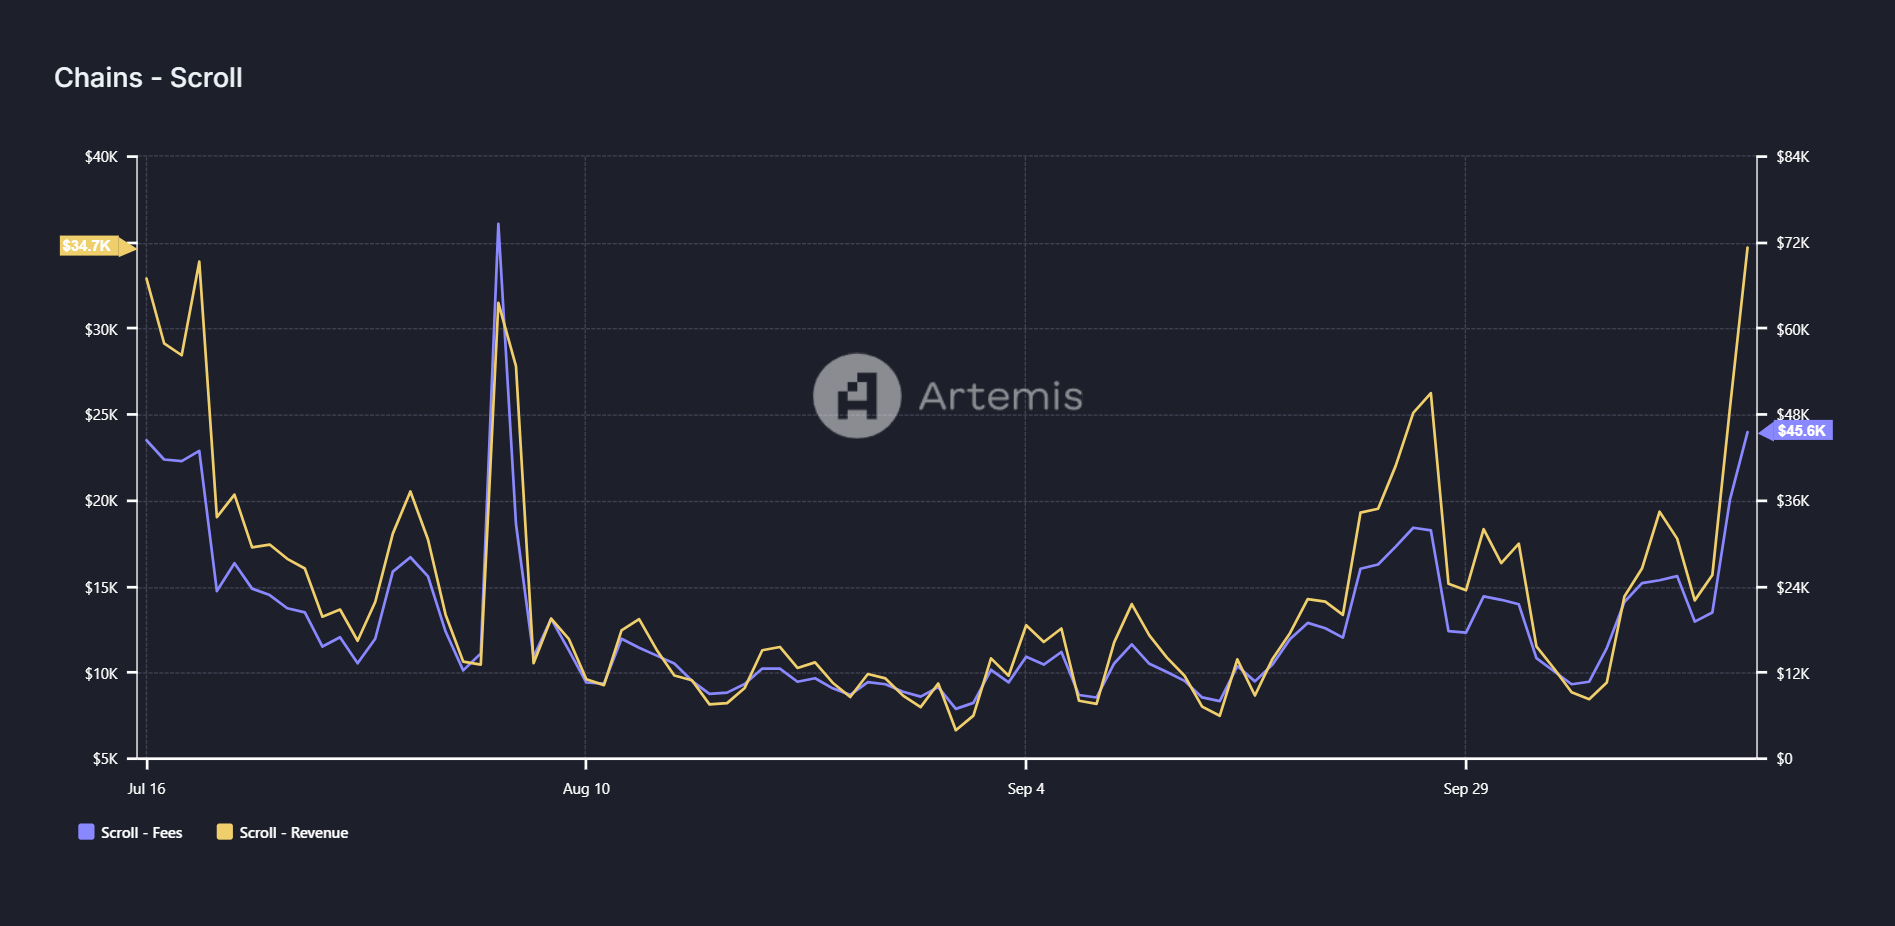The height and width of the screenshot is (926, 1895).
Task: Select the Chains - Scroll chart title
Action: click(x=148, y=78)
